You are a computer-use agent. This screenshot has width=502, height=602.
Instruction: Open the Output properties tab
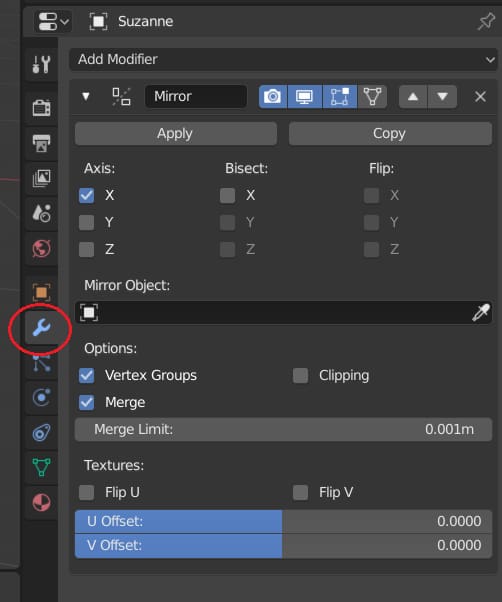click(41, 143)
